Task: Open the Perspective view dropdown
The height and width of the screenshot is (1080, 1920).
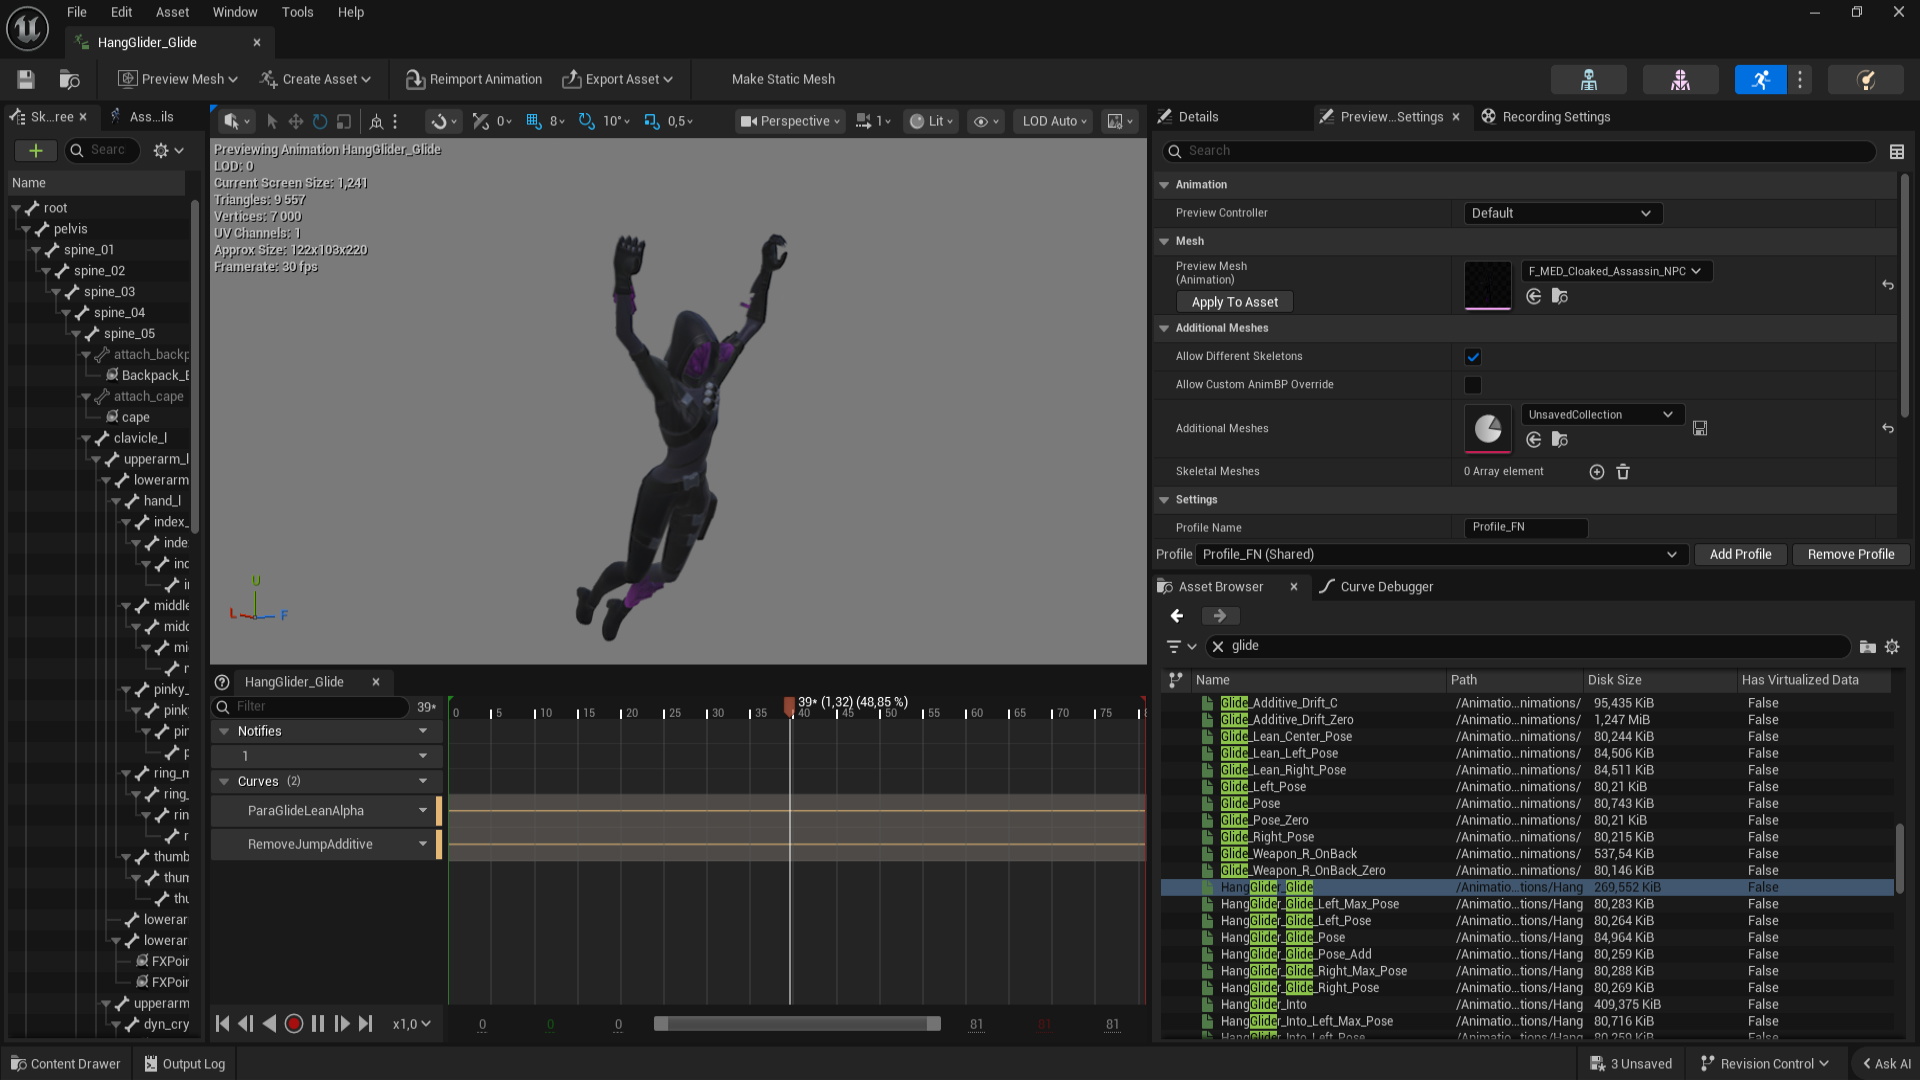Action: coord(789,121)
